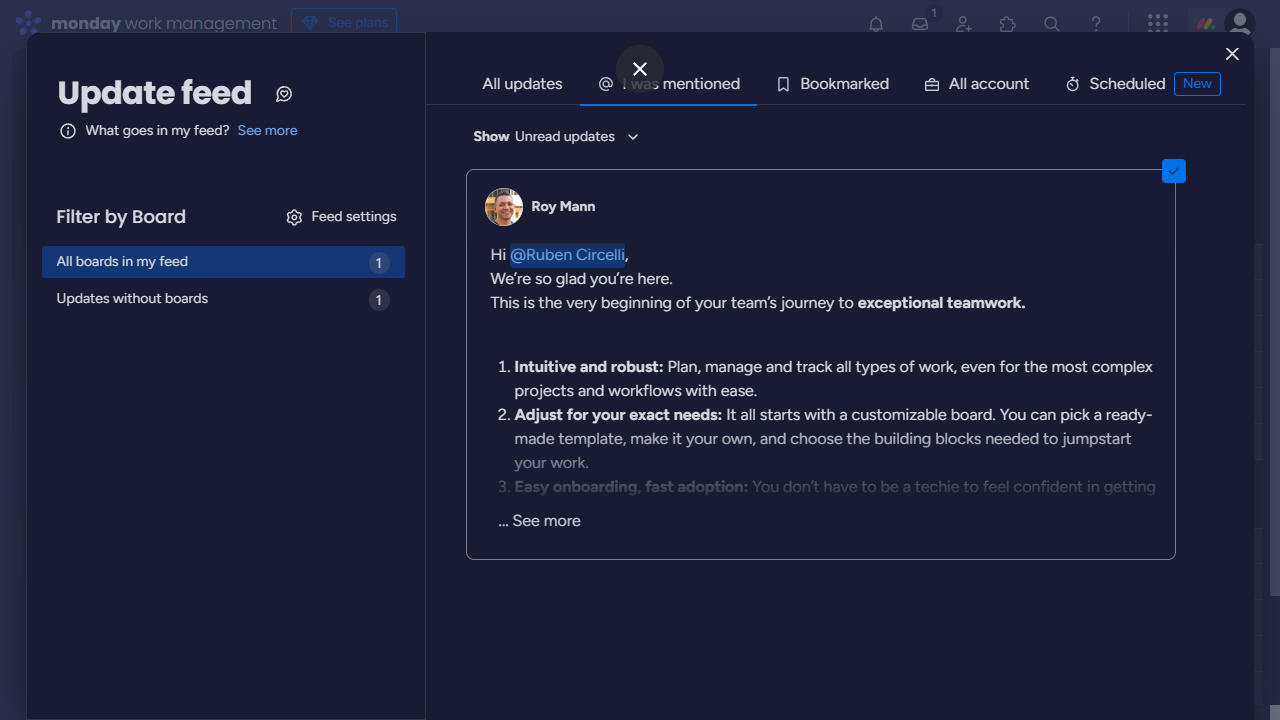Click the invite members icon
This screenshot has height=720, width=1280.
click(x=964, y=24)
